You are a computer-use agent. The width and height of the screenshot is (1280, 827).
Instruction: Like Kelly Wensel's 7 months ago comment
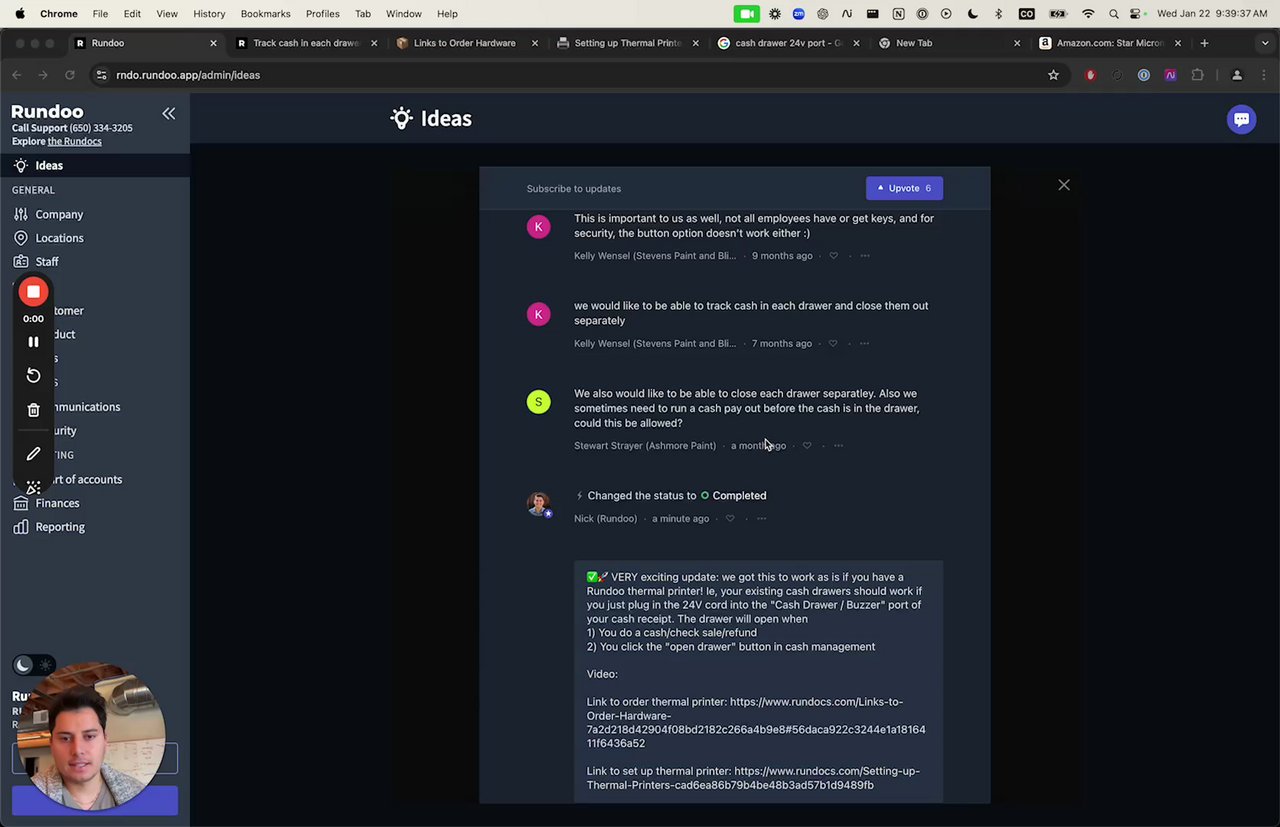833,344
